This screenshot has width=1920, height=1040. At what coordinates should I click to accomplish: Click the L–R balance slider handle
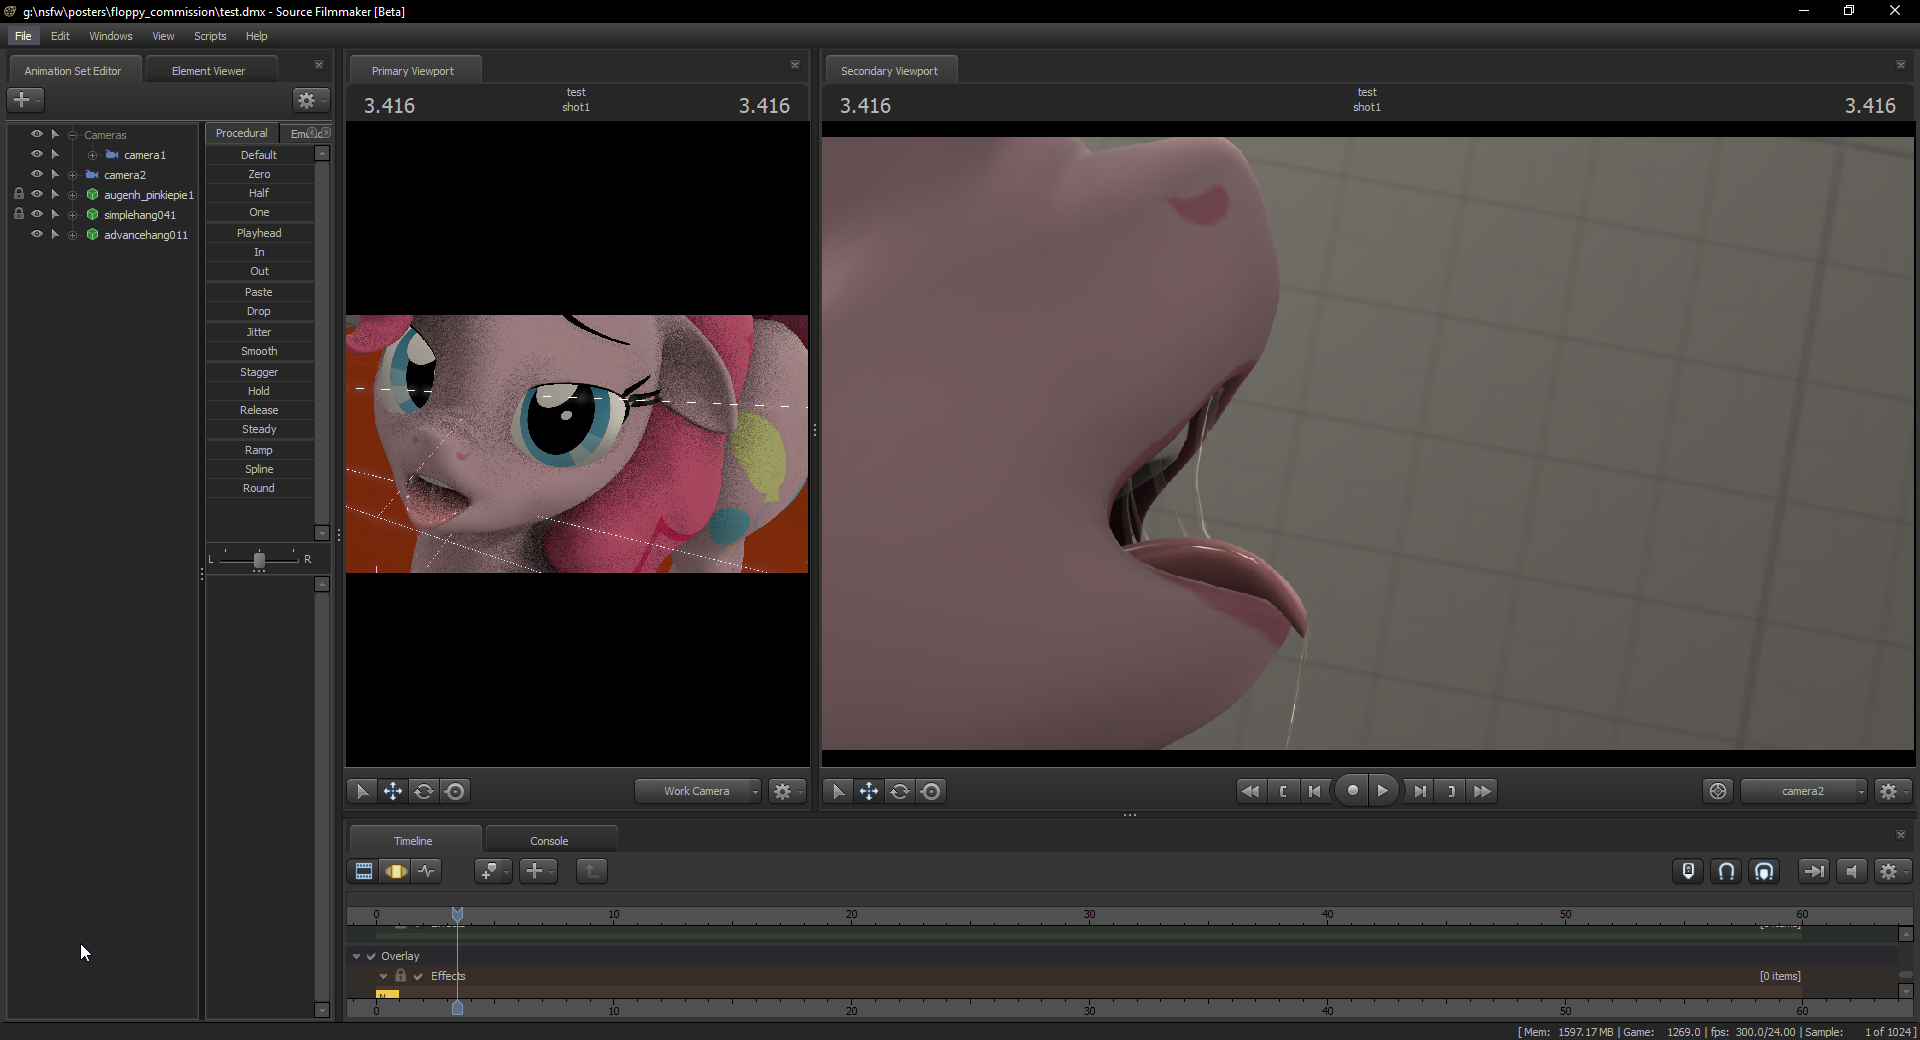(x=259, y=560)
